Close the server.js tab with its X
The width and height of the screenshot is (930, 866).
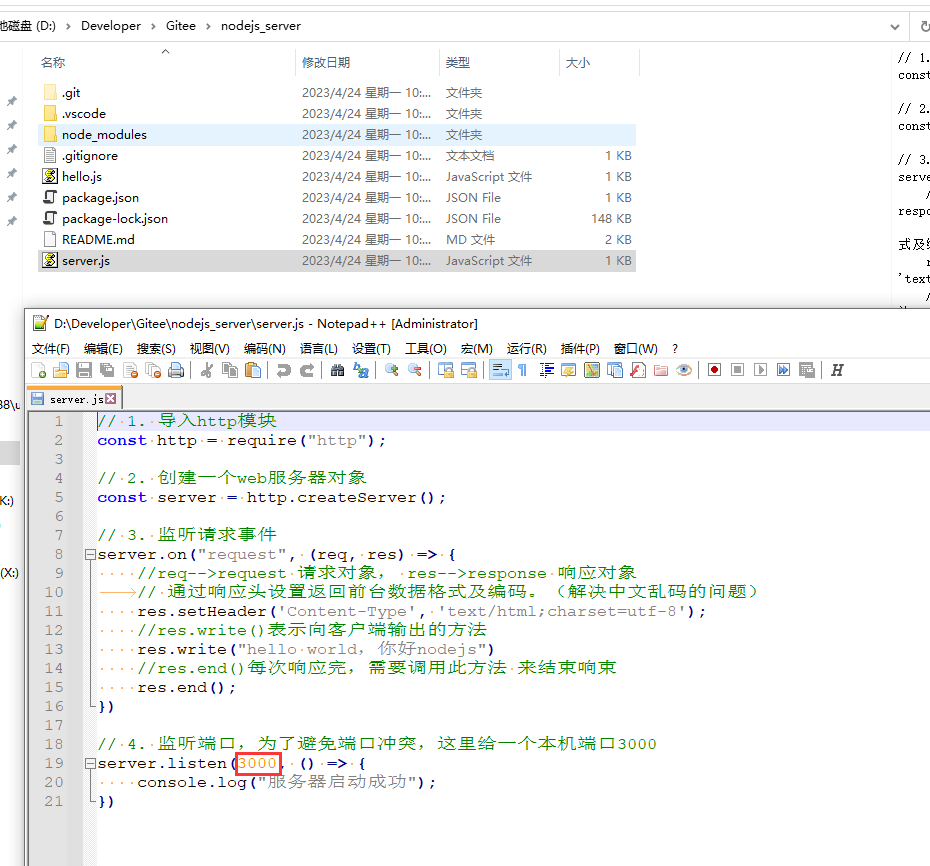click(x=111, y=399)
